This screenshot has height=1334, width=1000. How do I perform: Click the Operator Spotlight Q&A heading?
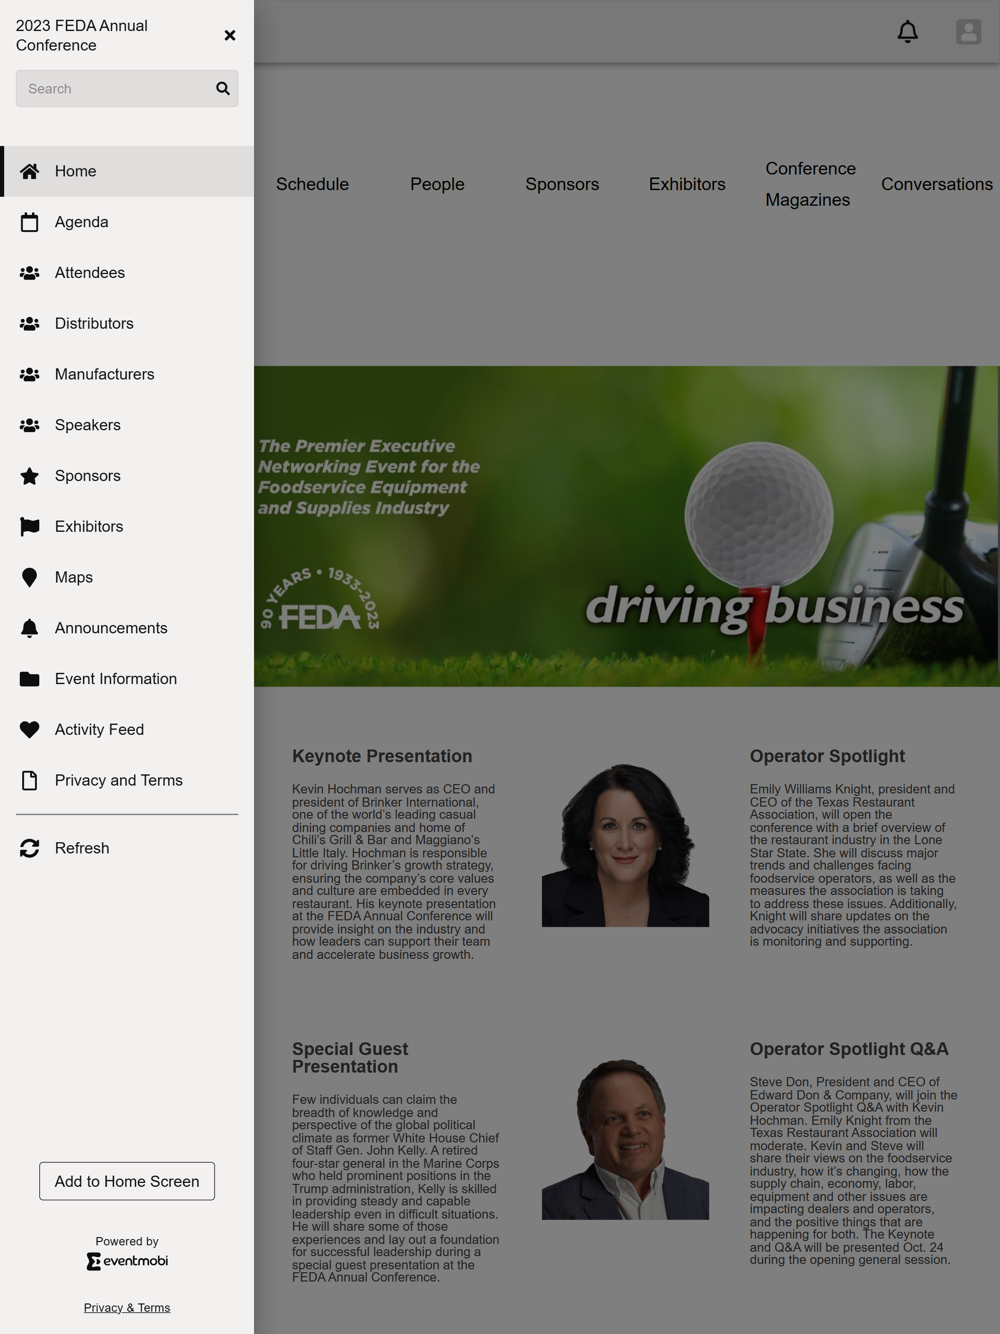849,1049
